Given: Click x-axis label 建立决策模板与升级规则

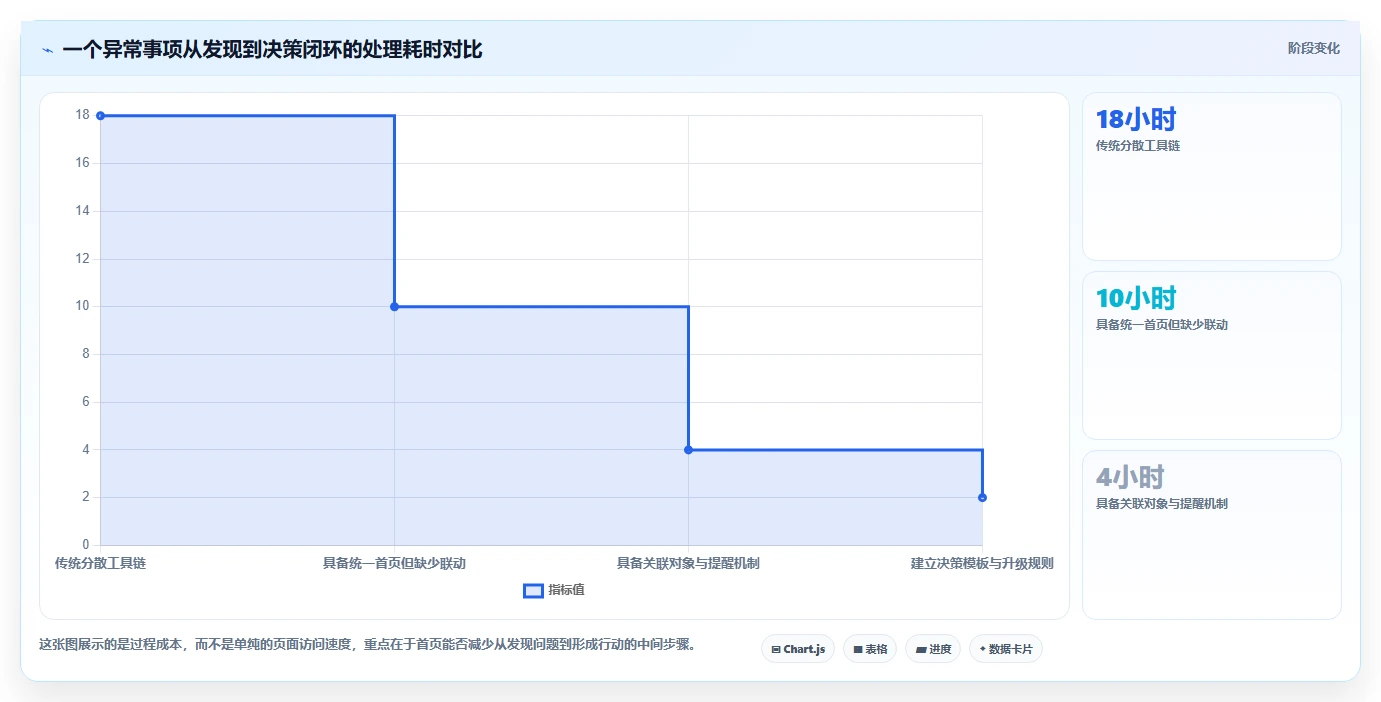Looking at the screenshot, I should [x=982, y=563].
